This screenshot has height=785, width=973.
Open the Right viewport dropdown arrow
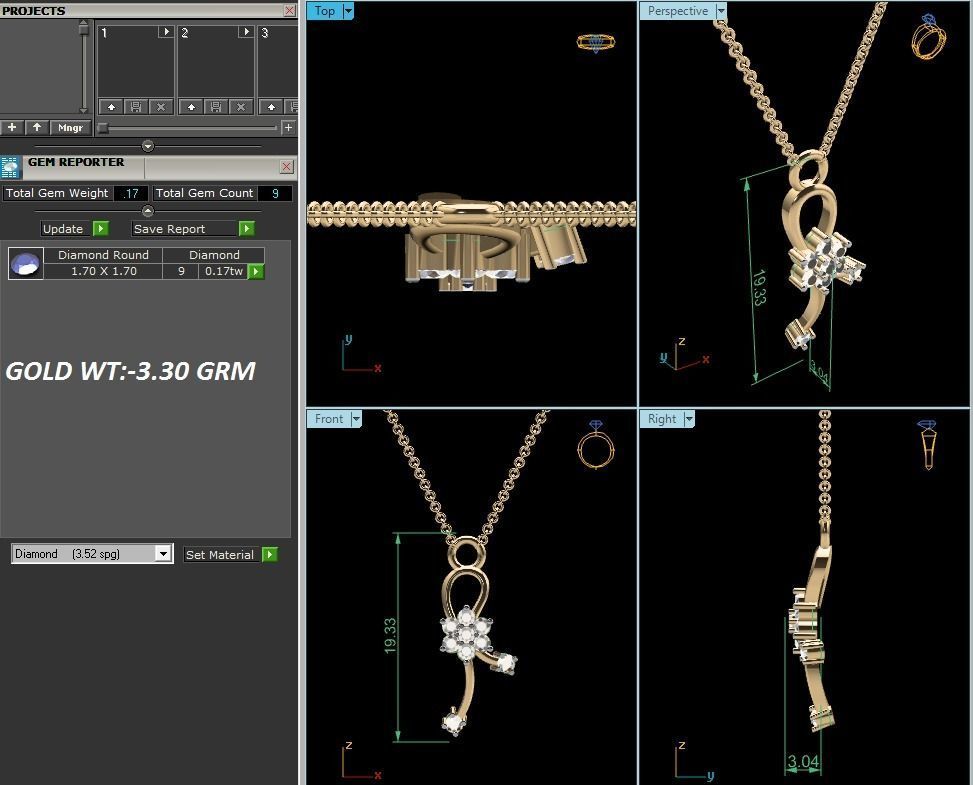pyautogui.click(x=689, y=419)
